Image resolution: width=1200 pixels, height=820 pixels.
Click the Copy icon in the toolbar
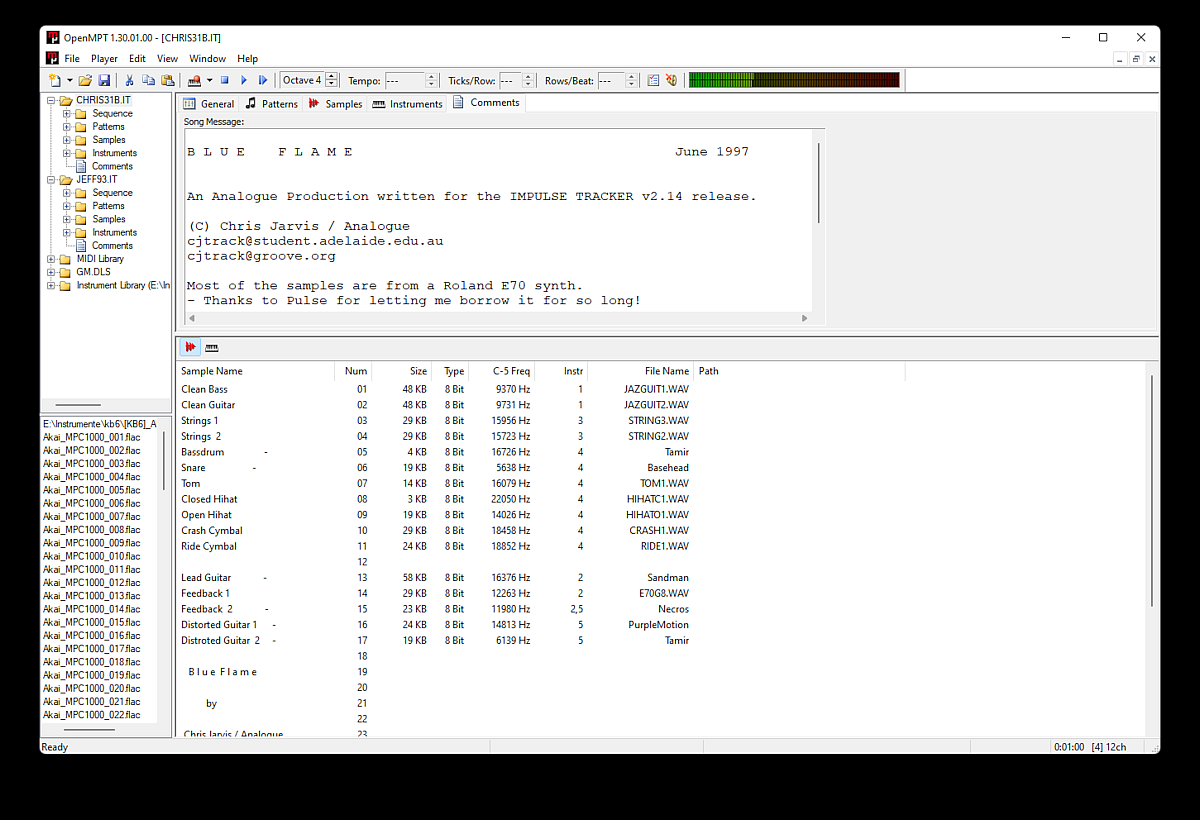[149, 80]
